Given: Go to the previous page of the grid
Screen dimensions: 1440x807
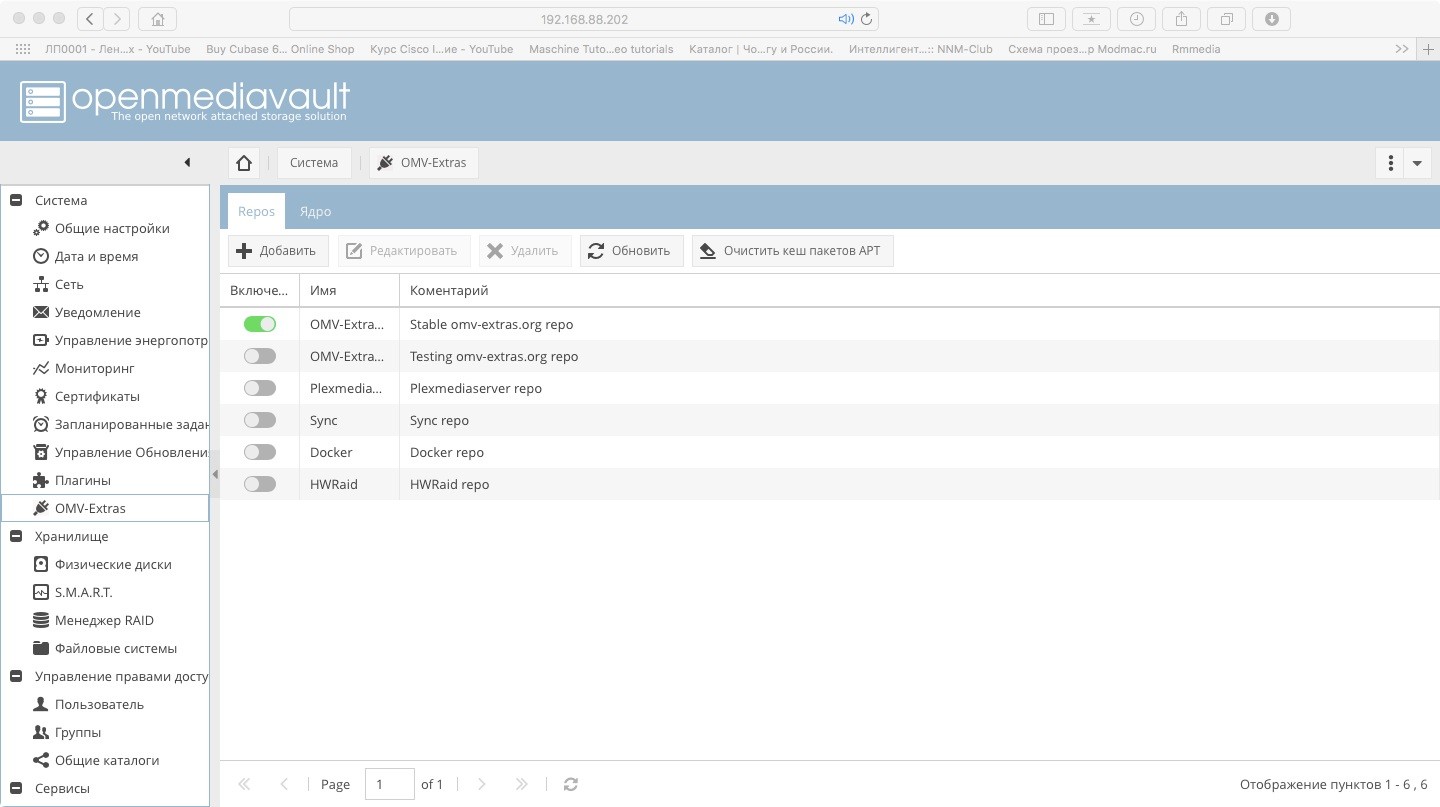Looking at the screenshot, I should point(284,784).
